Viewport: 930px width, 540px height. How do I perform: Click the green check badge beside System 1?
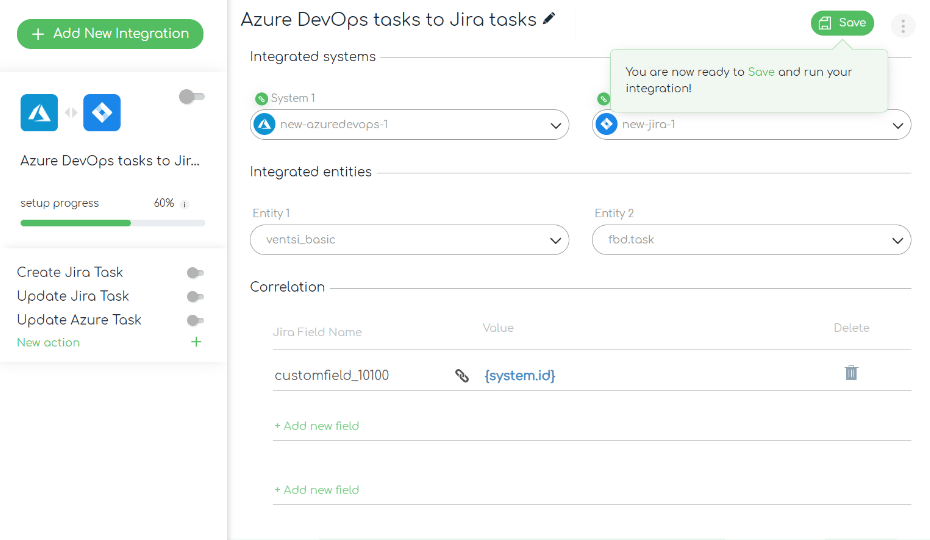(x=261, y=99)
